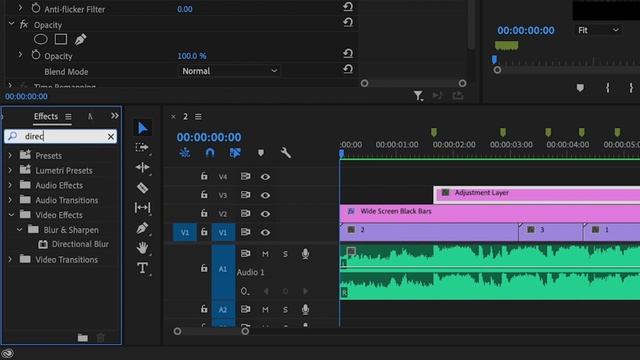Collapse the Video Effects folder
This screenshot has width=640, height=360.
pos(11,214)
